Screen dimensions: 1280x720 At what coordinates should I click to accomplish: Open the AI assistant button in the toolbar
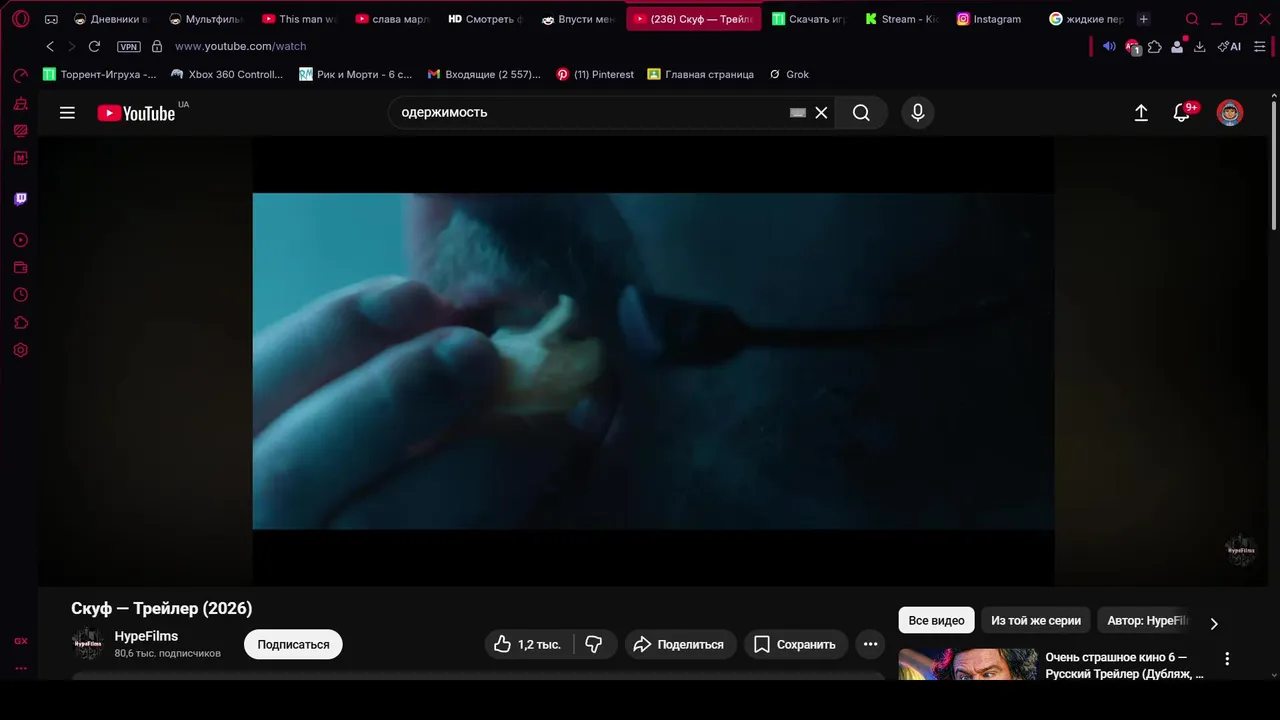pyautogui.click(x=1229, y=46)
